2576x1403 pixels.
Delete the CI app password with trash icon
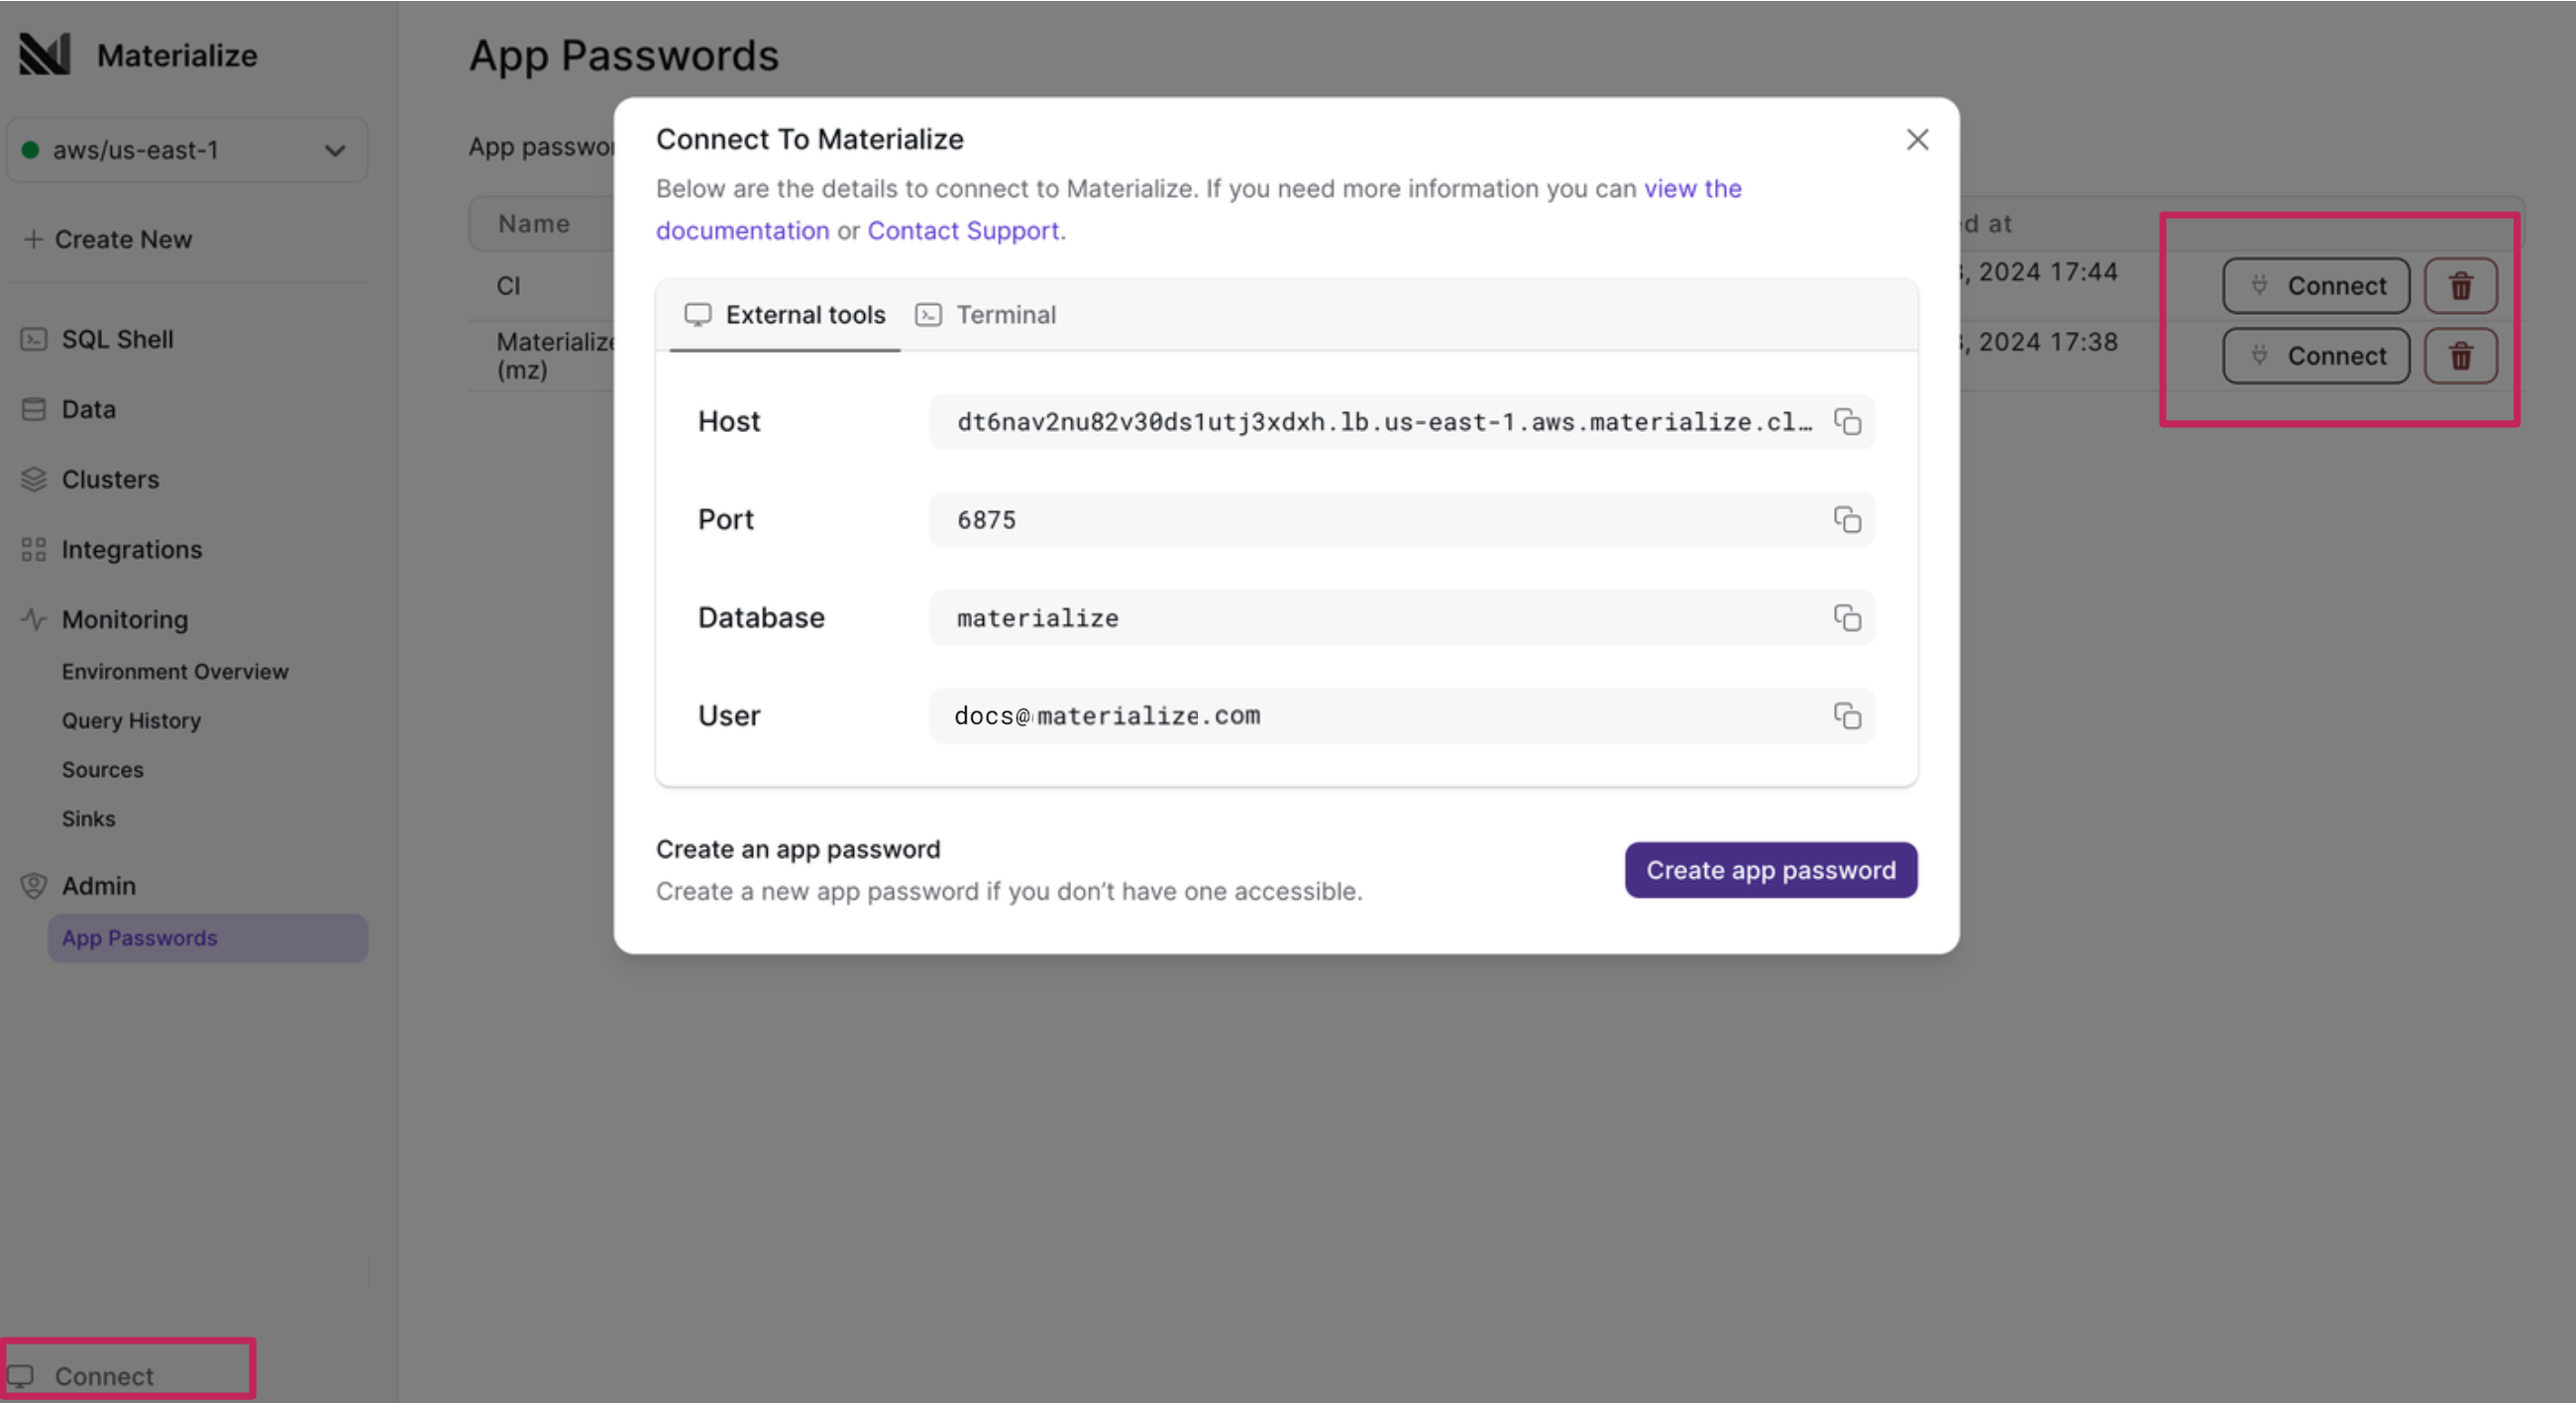click(2461, 285)
